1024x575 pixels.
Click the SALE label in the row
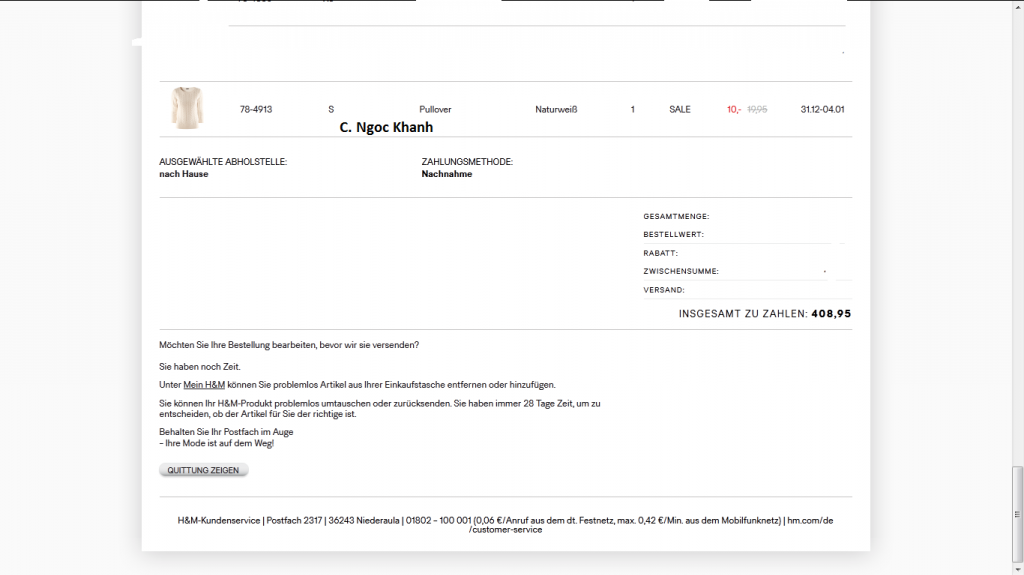click(x=680, y=109)
